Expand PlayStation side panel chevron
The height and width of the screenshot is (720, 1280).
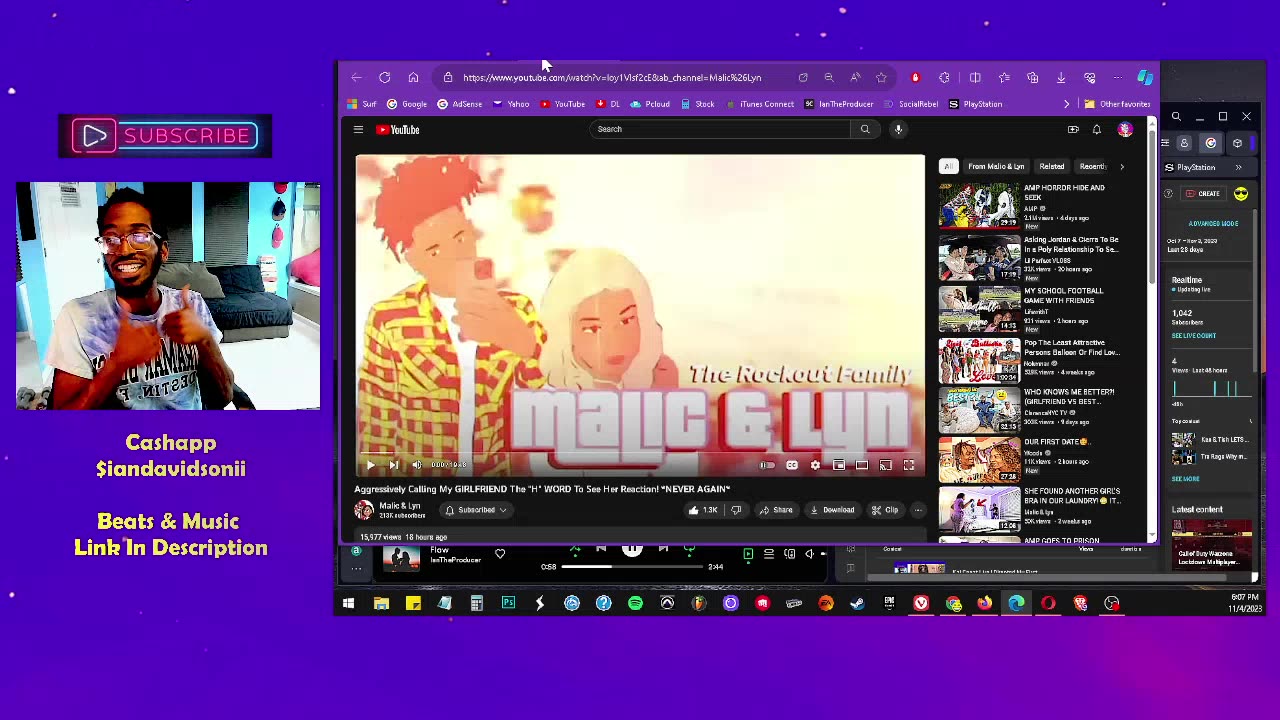[x=1238, y=167]
